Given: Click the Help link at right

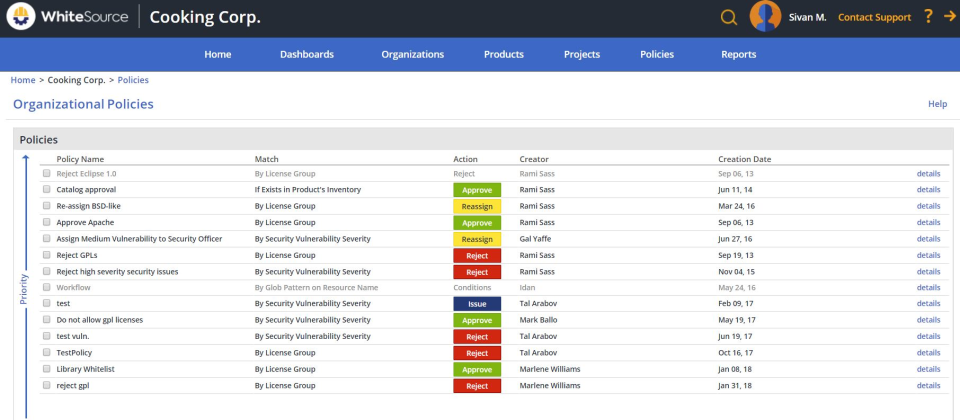Looking at the screenshot, I should point(937,104).
